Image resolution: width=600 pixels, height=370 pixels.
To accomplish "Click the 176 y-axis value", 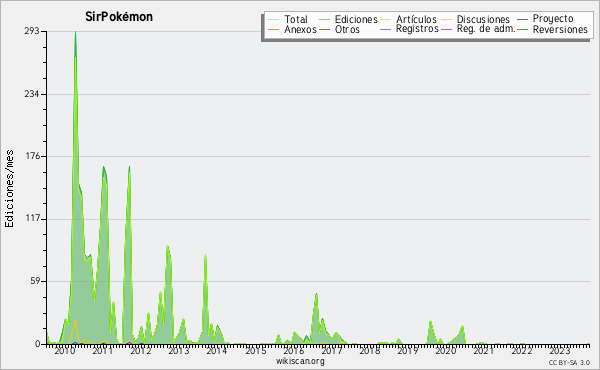I will tap(32, 156).
